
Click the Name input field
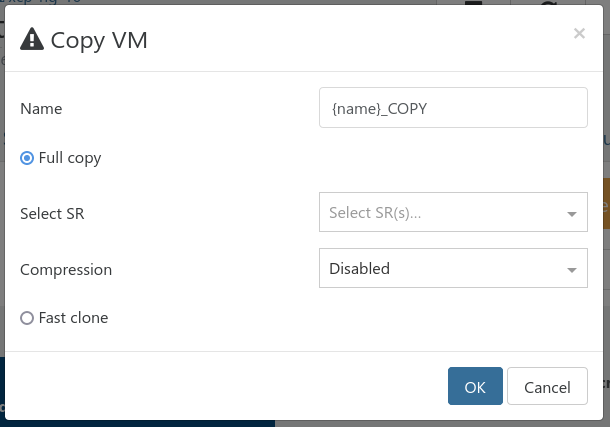pos(452,108)
